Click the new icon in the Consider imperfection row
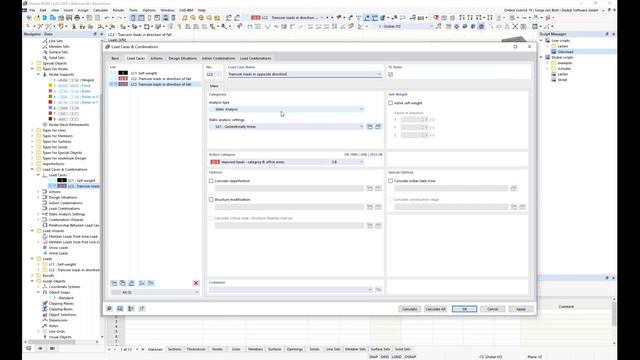 tap(370, 188)
